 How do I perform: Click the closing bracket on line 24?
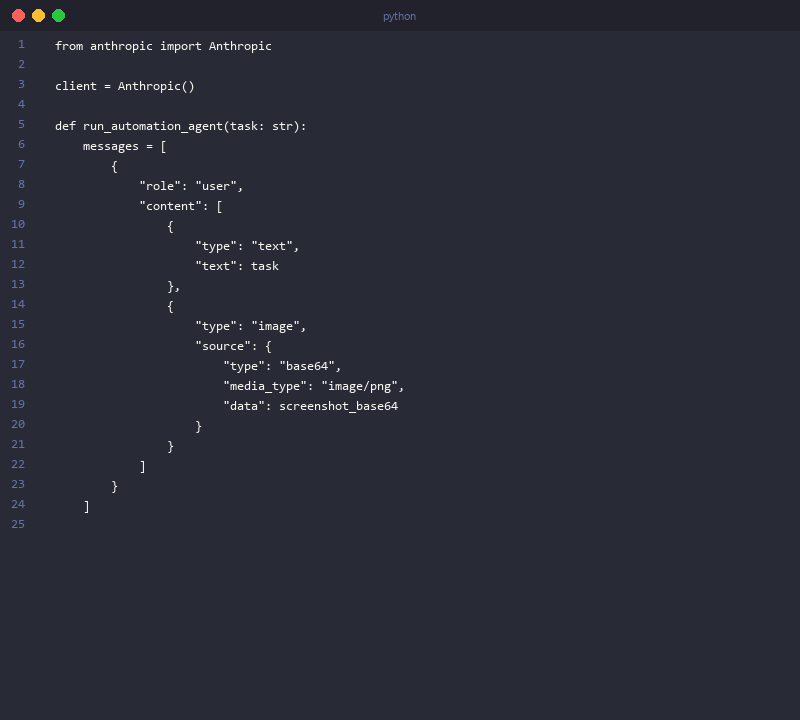(x=87, y=506)
